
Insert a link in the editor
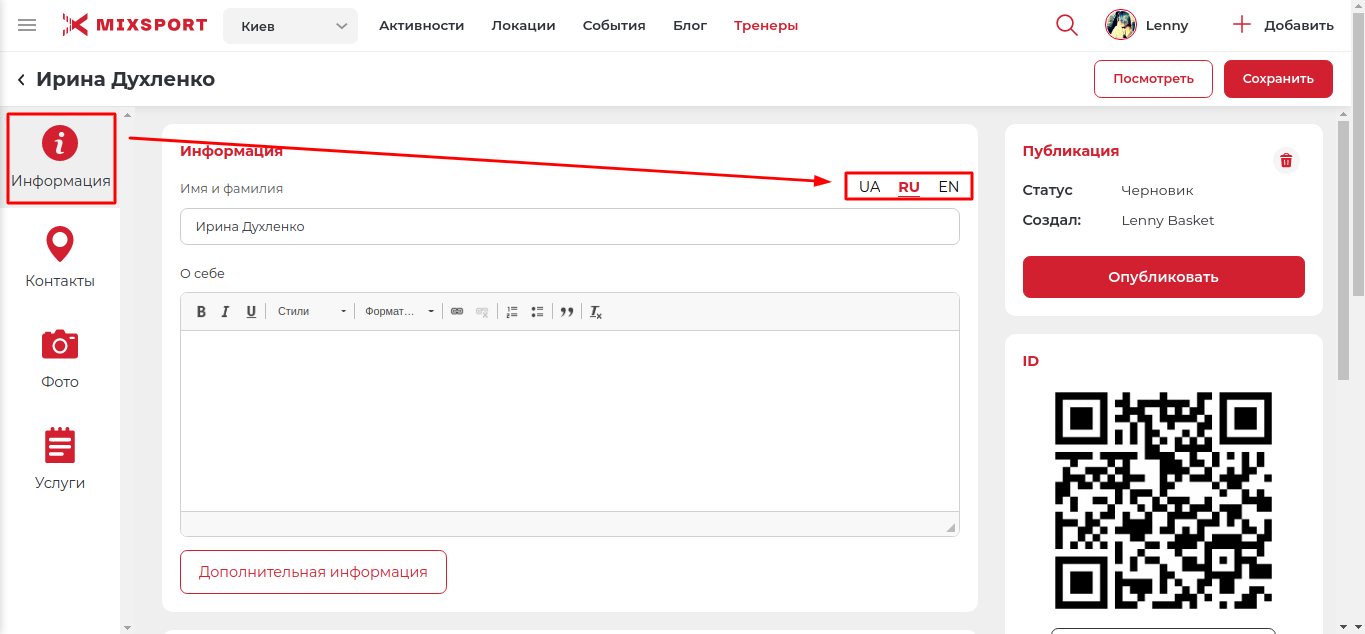point(457,312)
